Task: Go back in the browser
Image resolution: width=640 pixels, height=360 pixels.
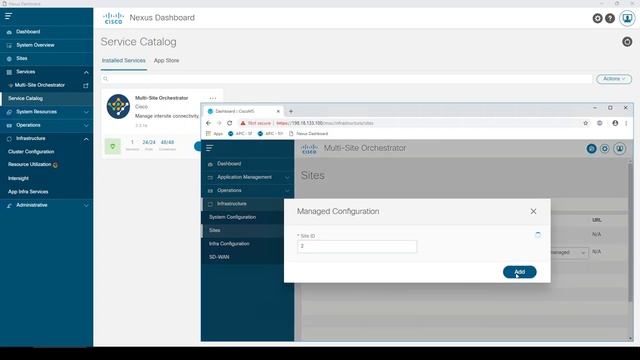Action: pos(209,123)
